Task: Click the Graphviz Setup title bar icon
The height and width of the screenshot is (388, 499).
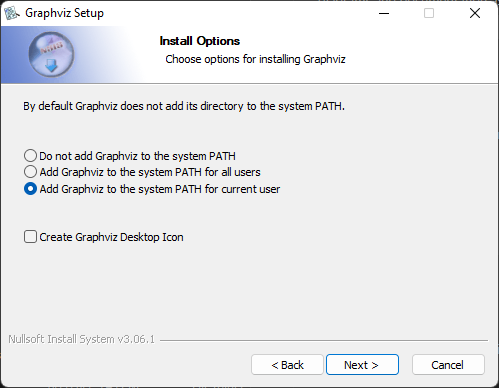Action: click(x=12, y=13)
